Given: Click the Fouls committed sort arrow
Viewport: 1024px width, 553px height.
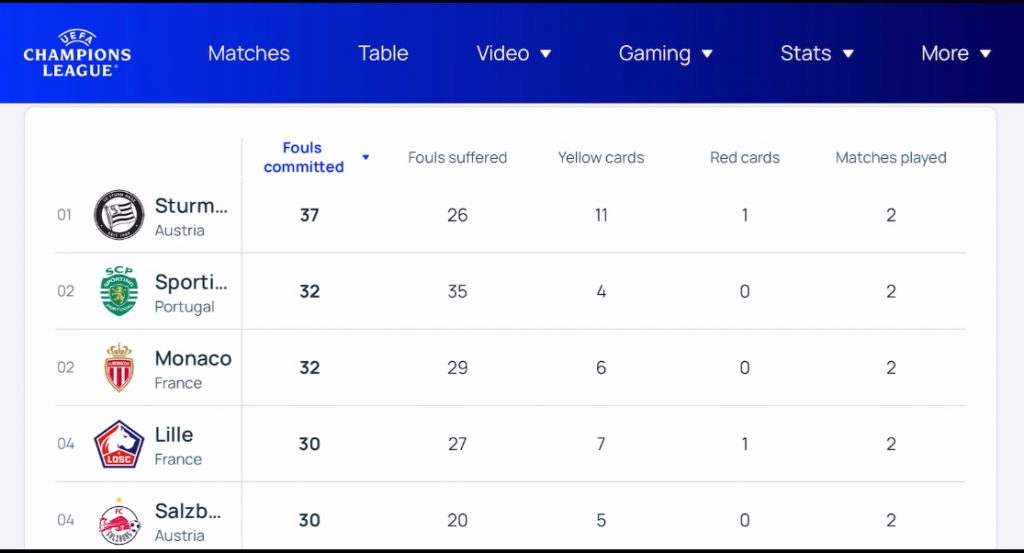Looking at the screenshot, I should [x=366, y=158].
